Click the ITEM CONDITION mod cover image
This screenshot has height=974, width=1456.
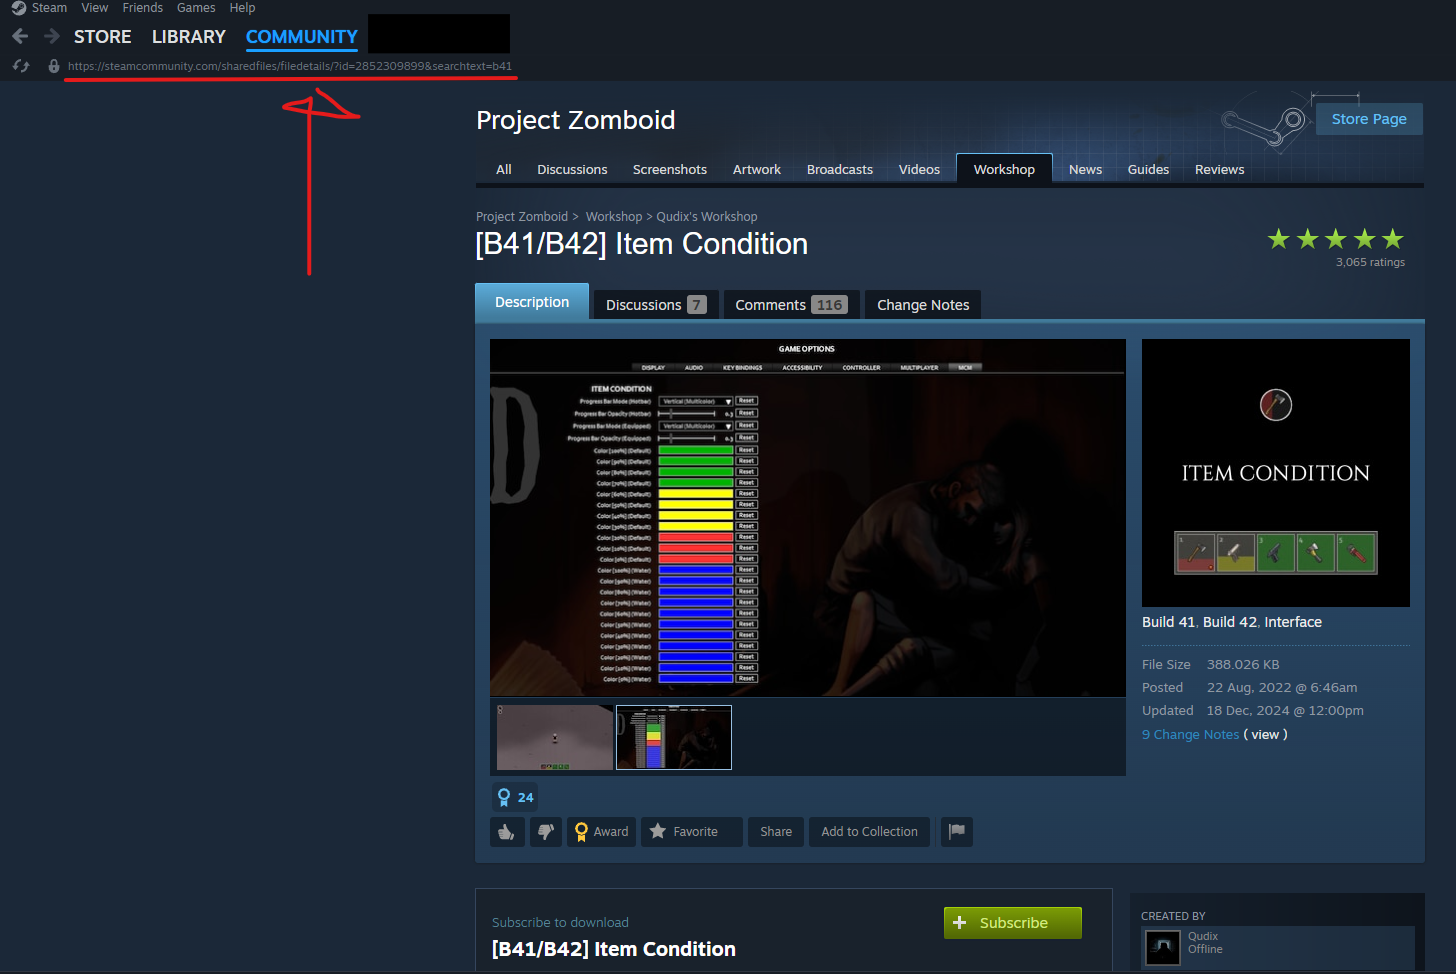tap(1276, 473)
